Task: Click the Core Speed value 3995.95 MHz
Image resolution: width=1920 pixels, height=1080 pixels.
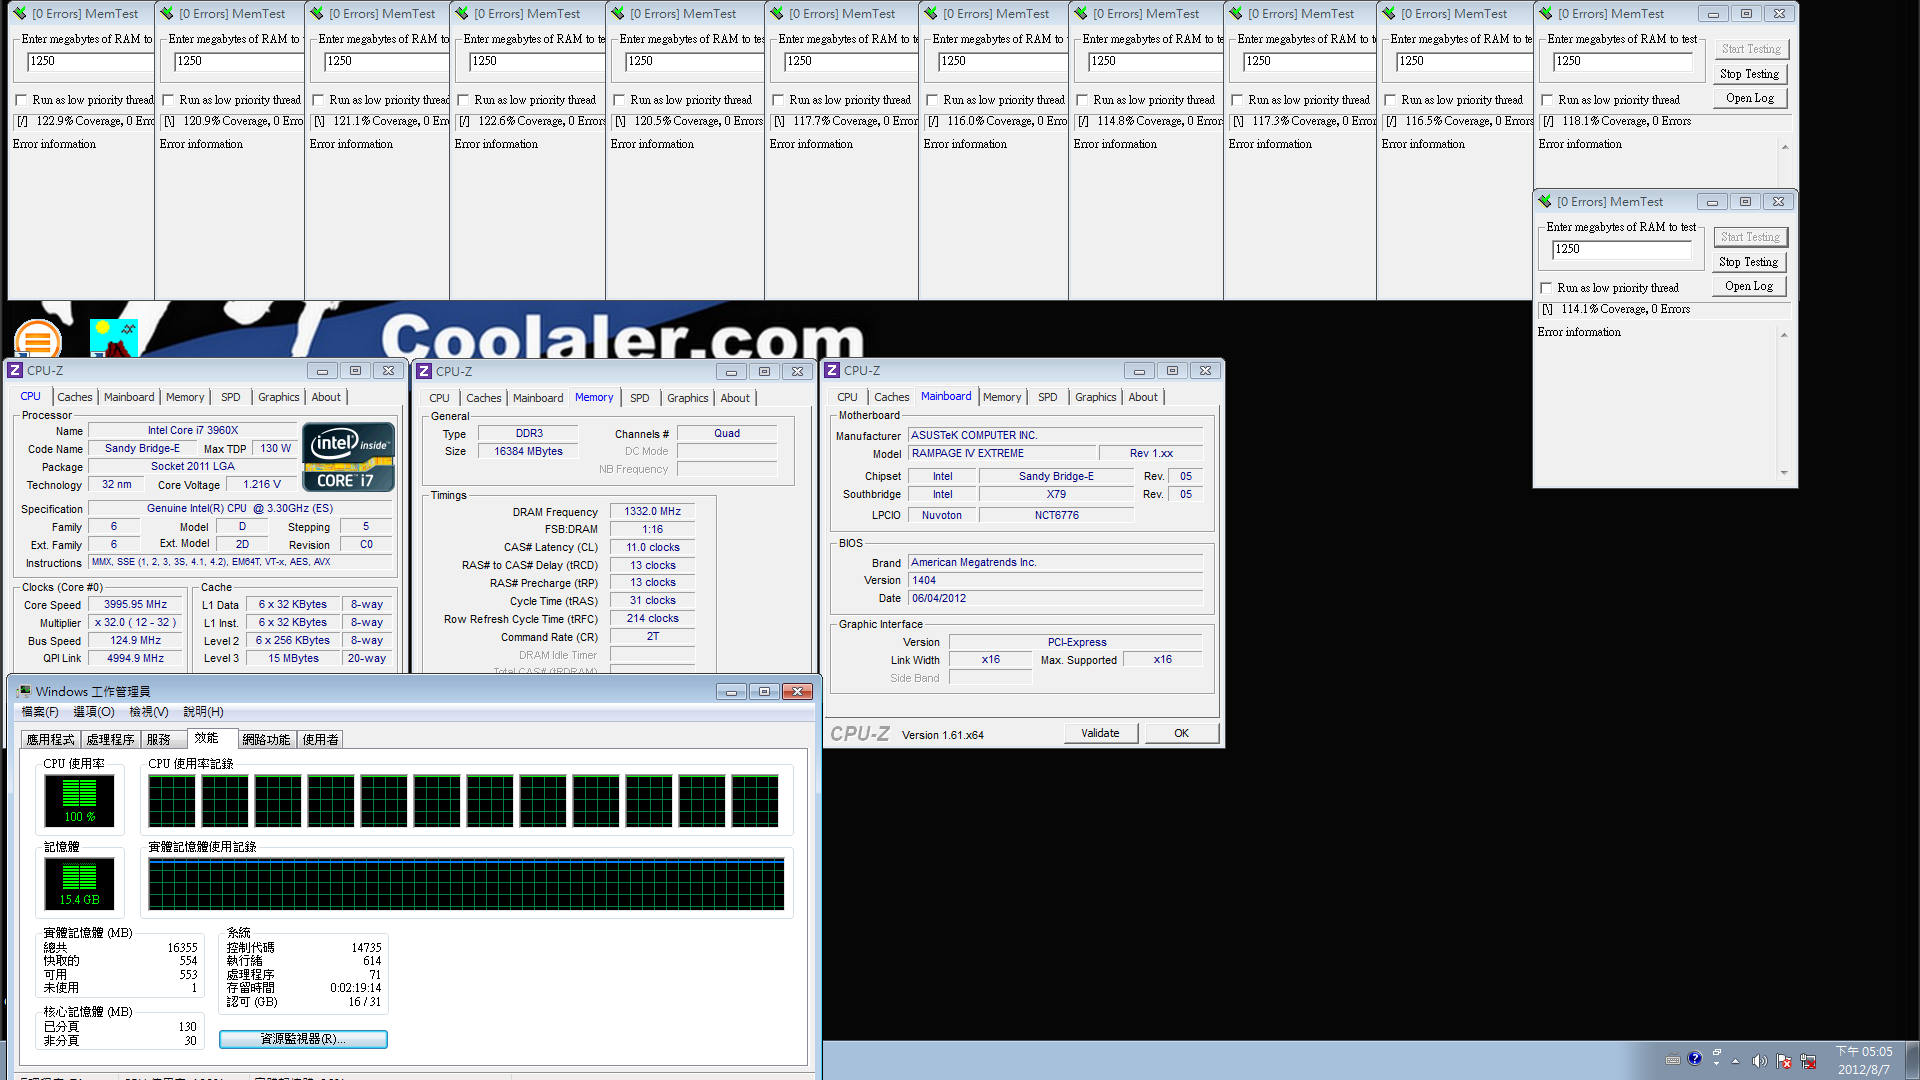Action: tap(136, 605)
